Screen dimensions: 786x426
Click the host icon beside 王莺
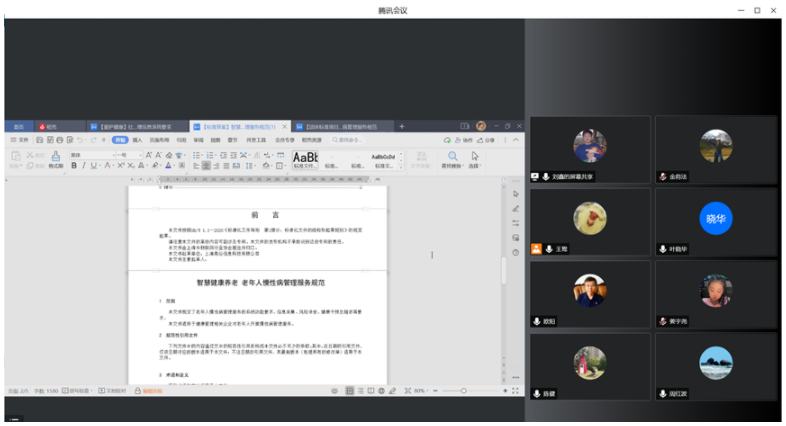tap(536, 248)
